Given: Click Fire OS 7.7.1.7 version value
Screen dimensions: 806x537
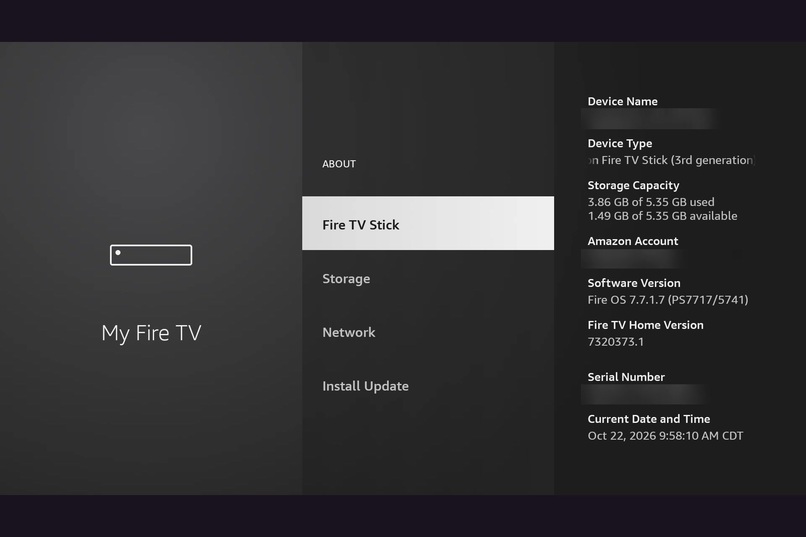Looking at the screenshot, I should pyautogui.click(x=668, y=300).
